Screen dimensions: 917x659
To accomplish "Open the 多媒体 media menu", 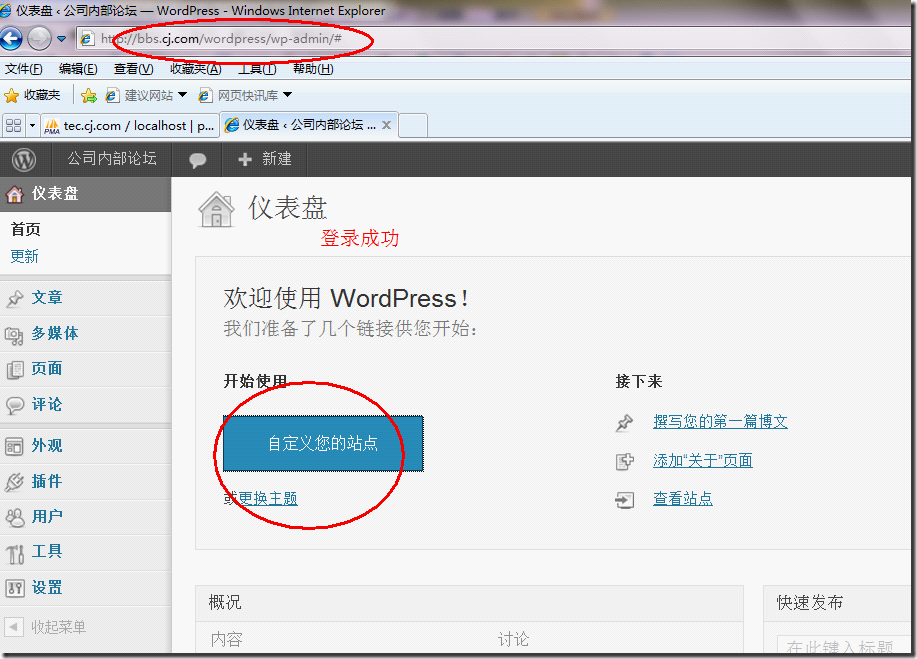I will pos(55,333).
